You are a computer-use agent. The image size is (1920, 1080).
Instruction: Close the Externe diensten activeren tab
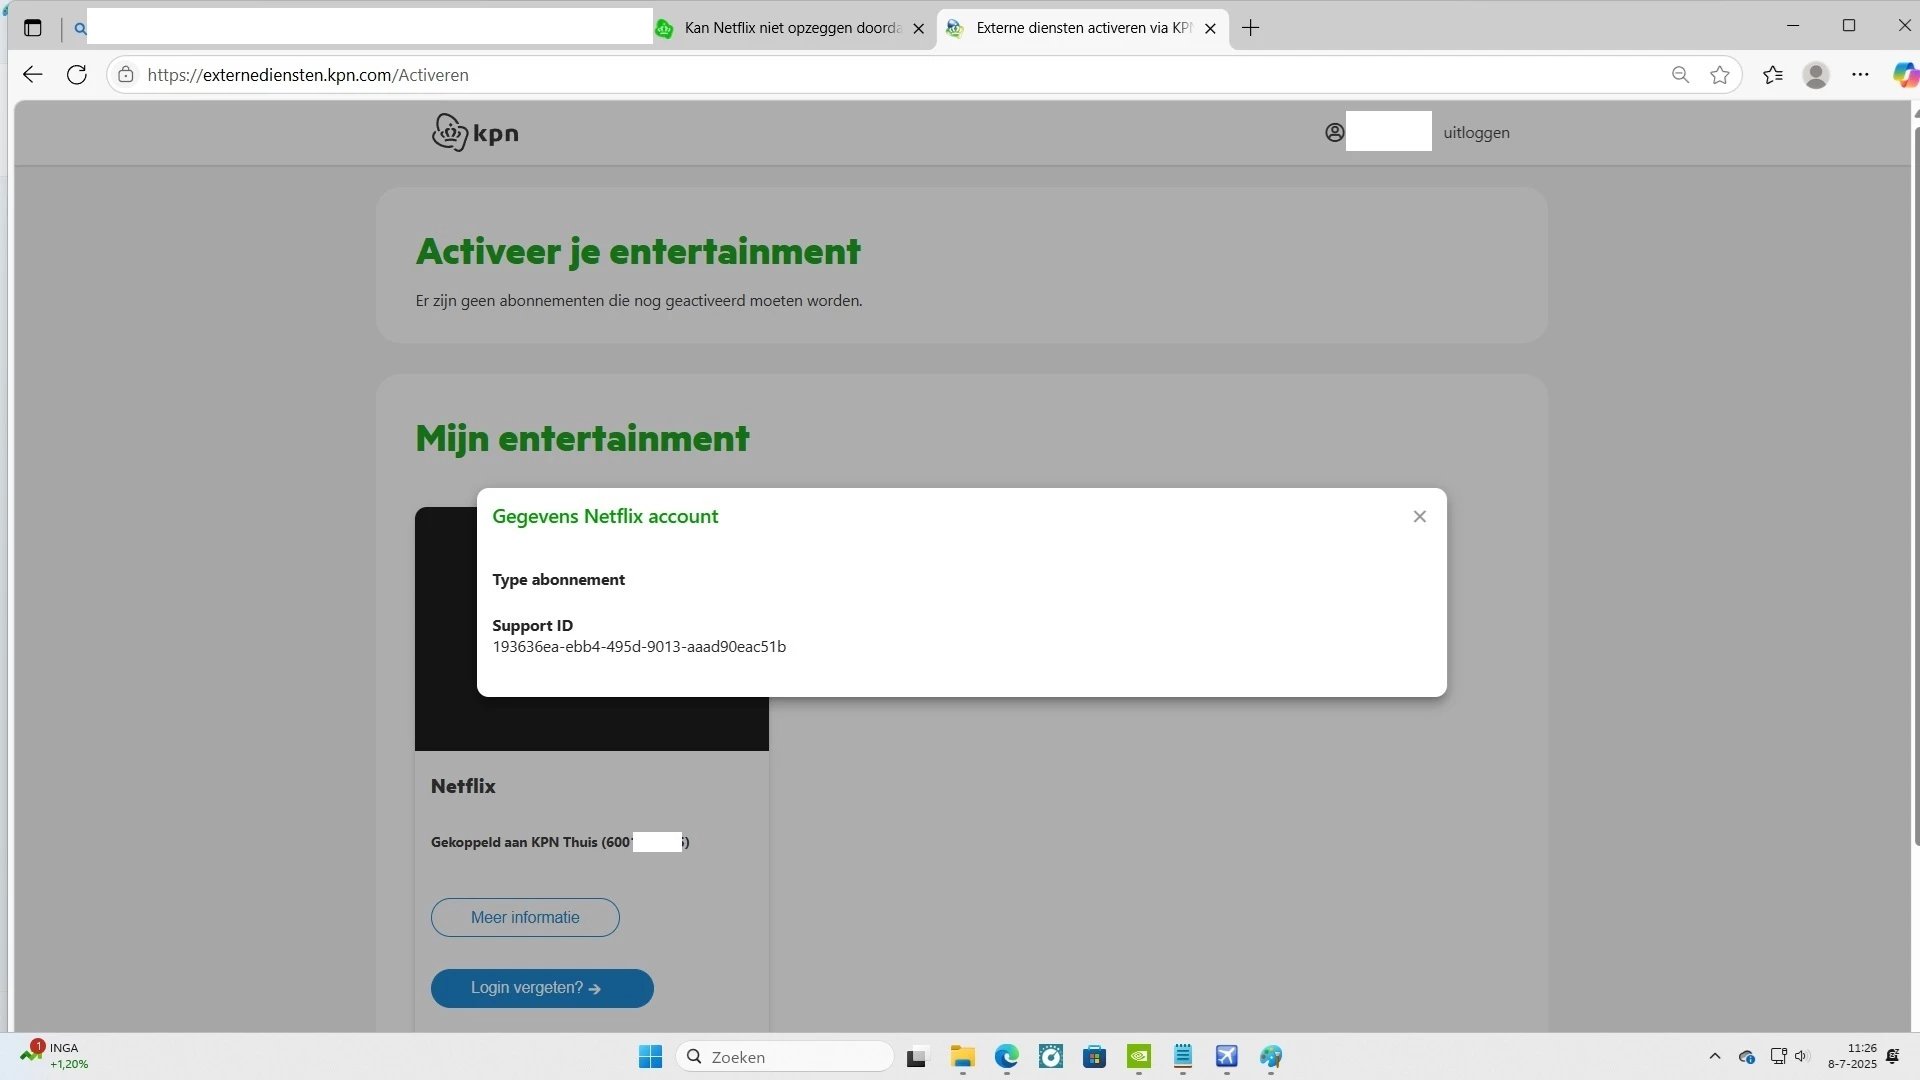1210,29
